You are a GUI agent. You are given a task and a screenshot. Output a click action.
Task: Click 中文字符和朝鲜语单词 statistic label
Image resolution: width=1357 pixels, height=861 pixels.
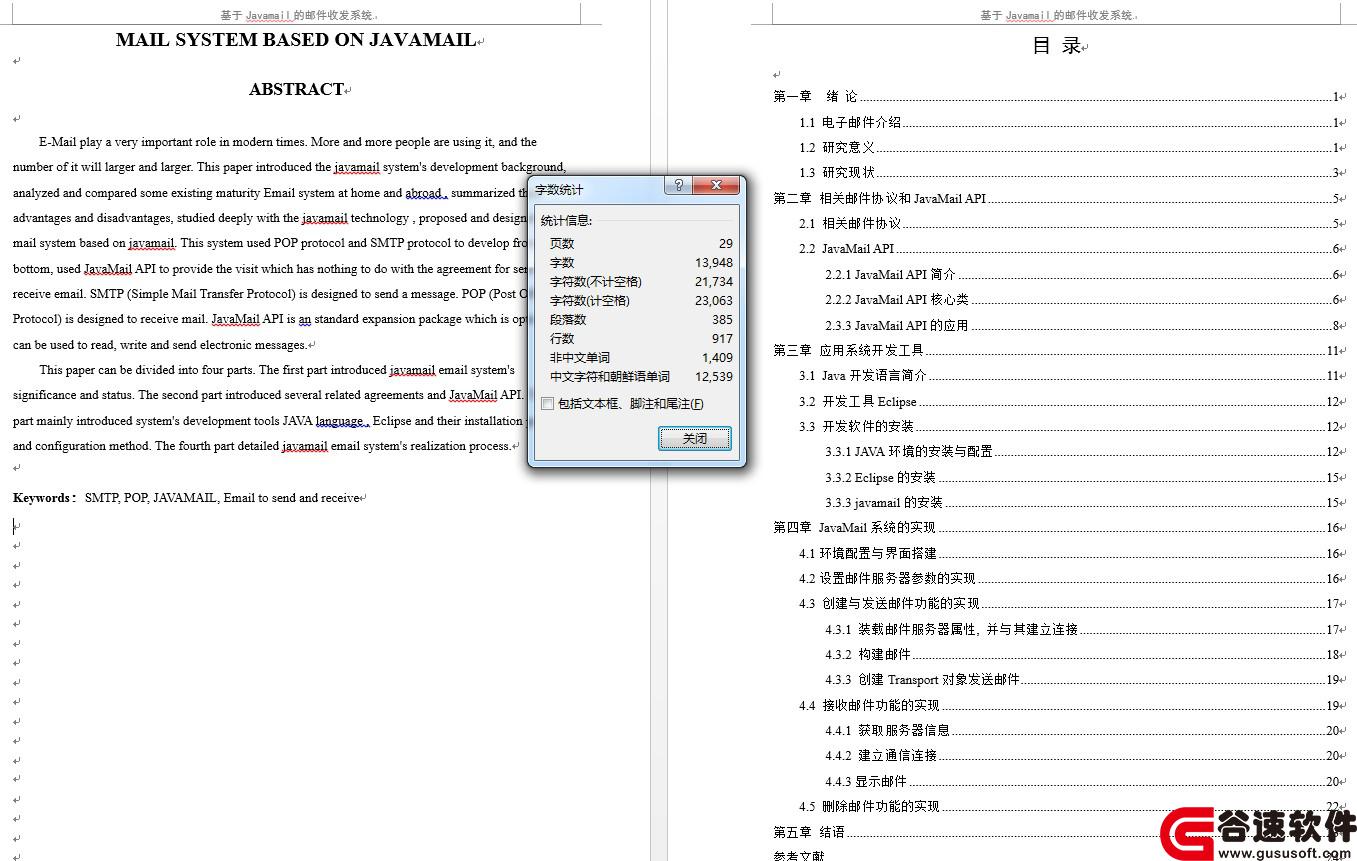pyautogui.click(x=610, y=377)
